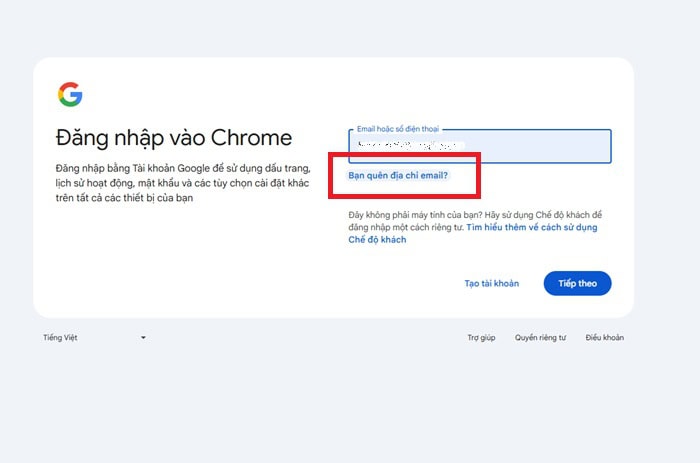Open the "Quyền riêng tư" footer link
The height and width of the screenshot is (463, 700).
(540, 338)
